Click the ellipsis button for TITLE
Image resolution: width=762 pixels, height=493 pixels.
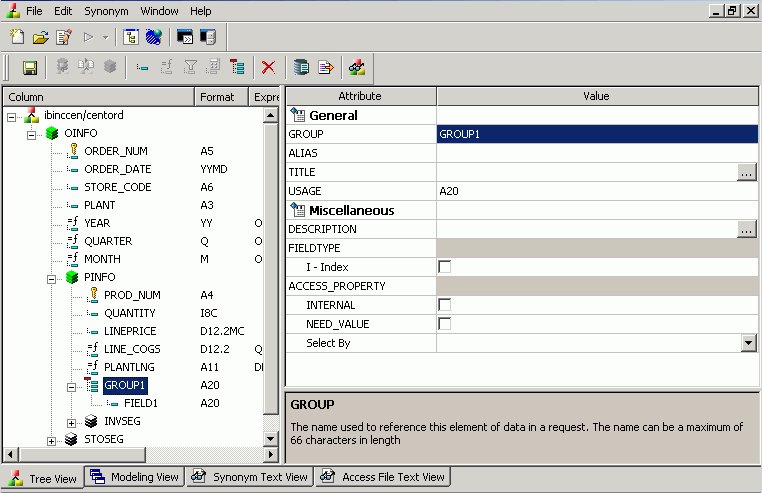[x=746, y=172]
